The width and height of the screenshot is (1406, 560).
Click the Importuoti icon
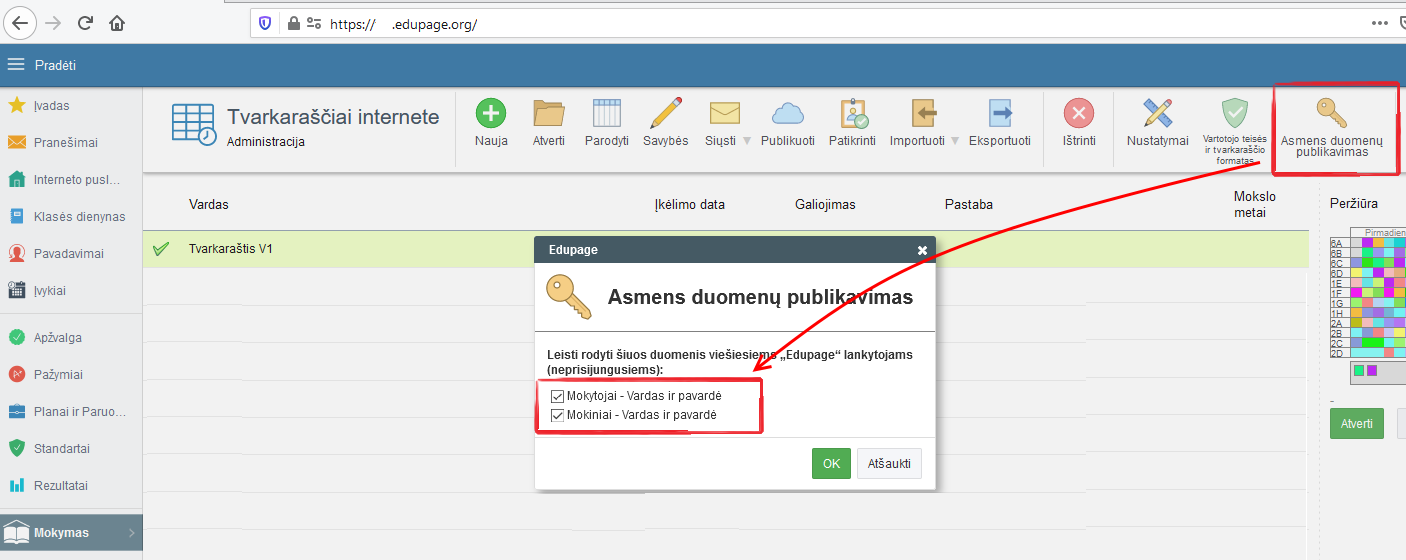[x=923, y=113]
